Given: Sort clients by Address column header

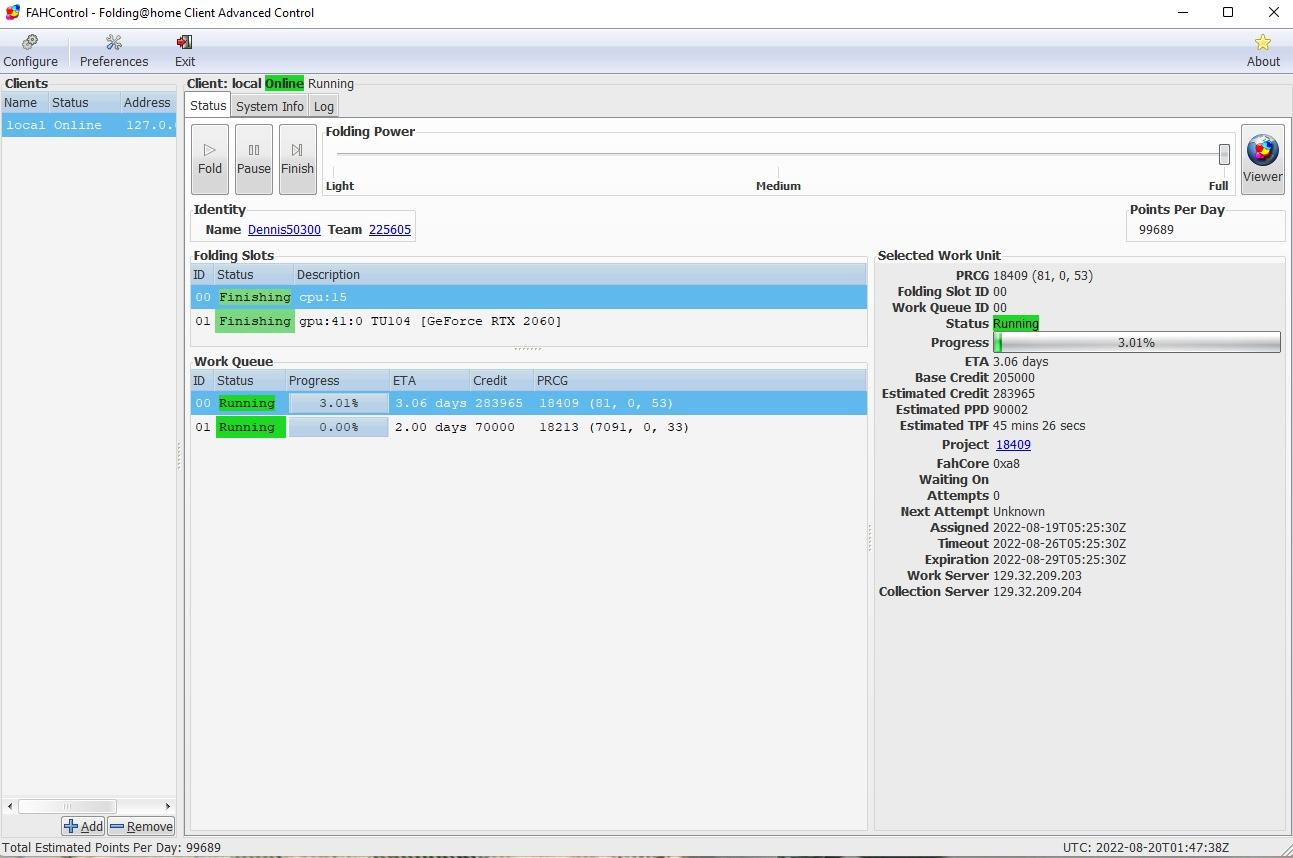Looking at the screenshot, I should point(148,103).
